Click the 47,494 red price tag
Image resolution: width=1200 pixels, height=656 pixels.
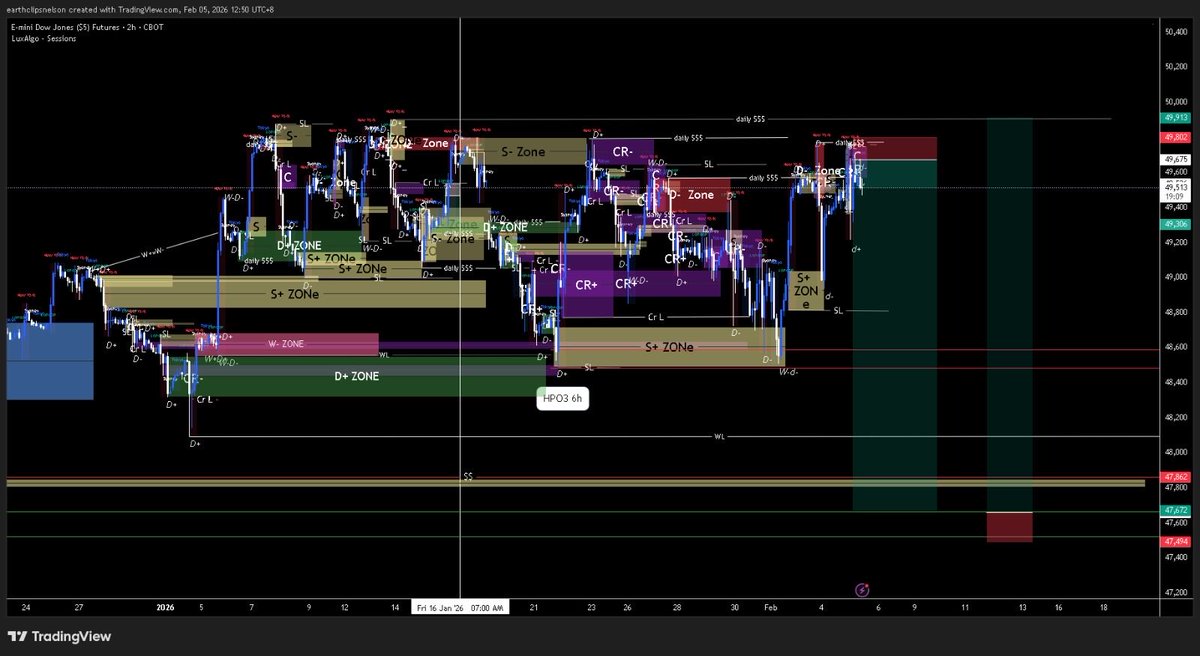tap(1175, 541)
